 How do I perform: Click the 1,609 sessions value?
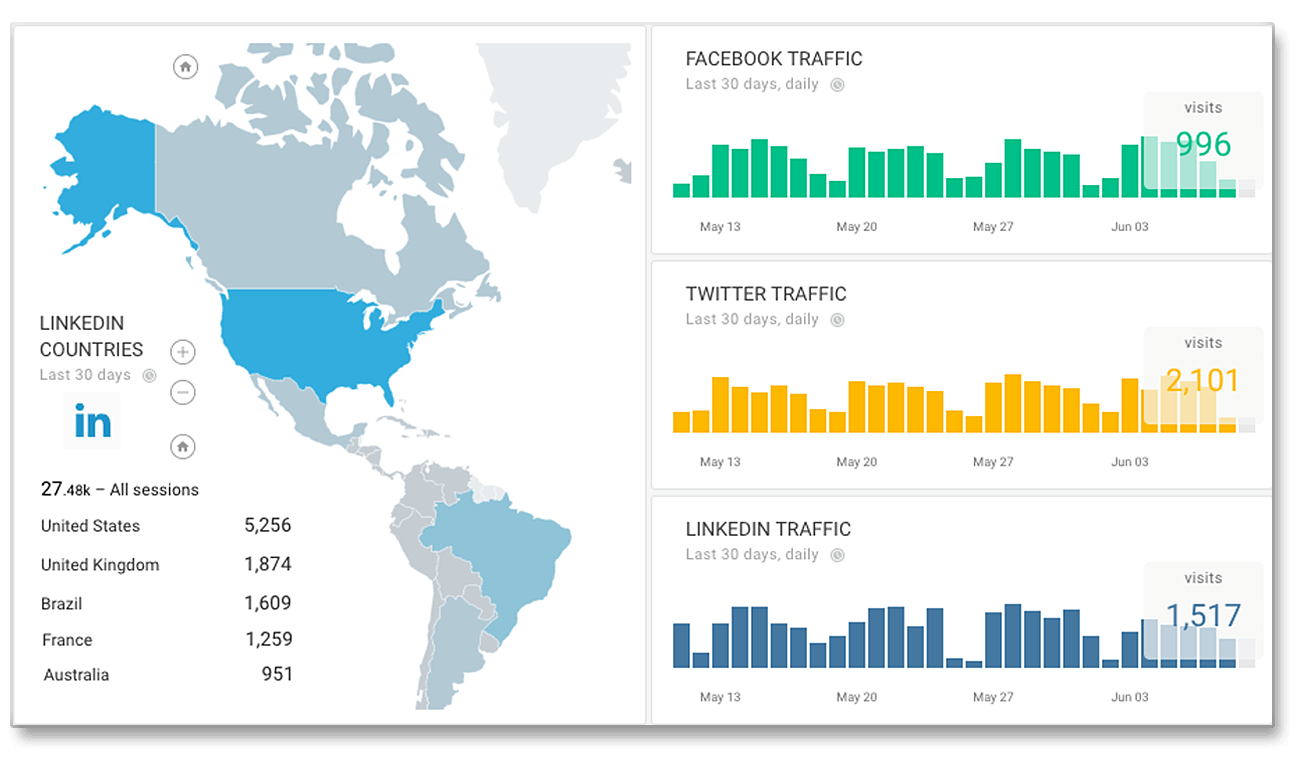click(267, 603)
